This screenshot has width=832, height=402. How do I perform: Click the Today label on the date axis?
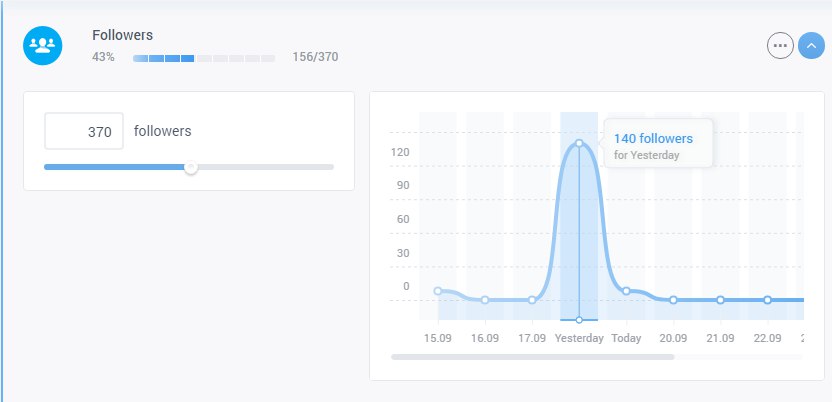click(626, 338)
